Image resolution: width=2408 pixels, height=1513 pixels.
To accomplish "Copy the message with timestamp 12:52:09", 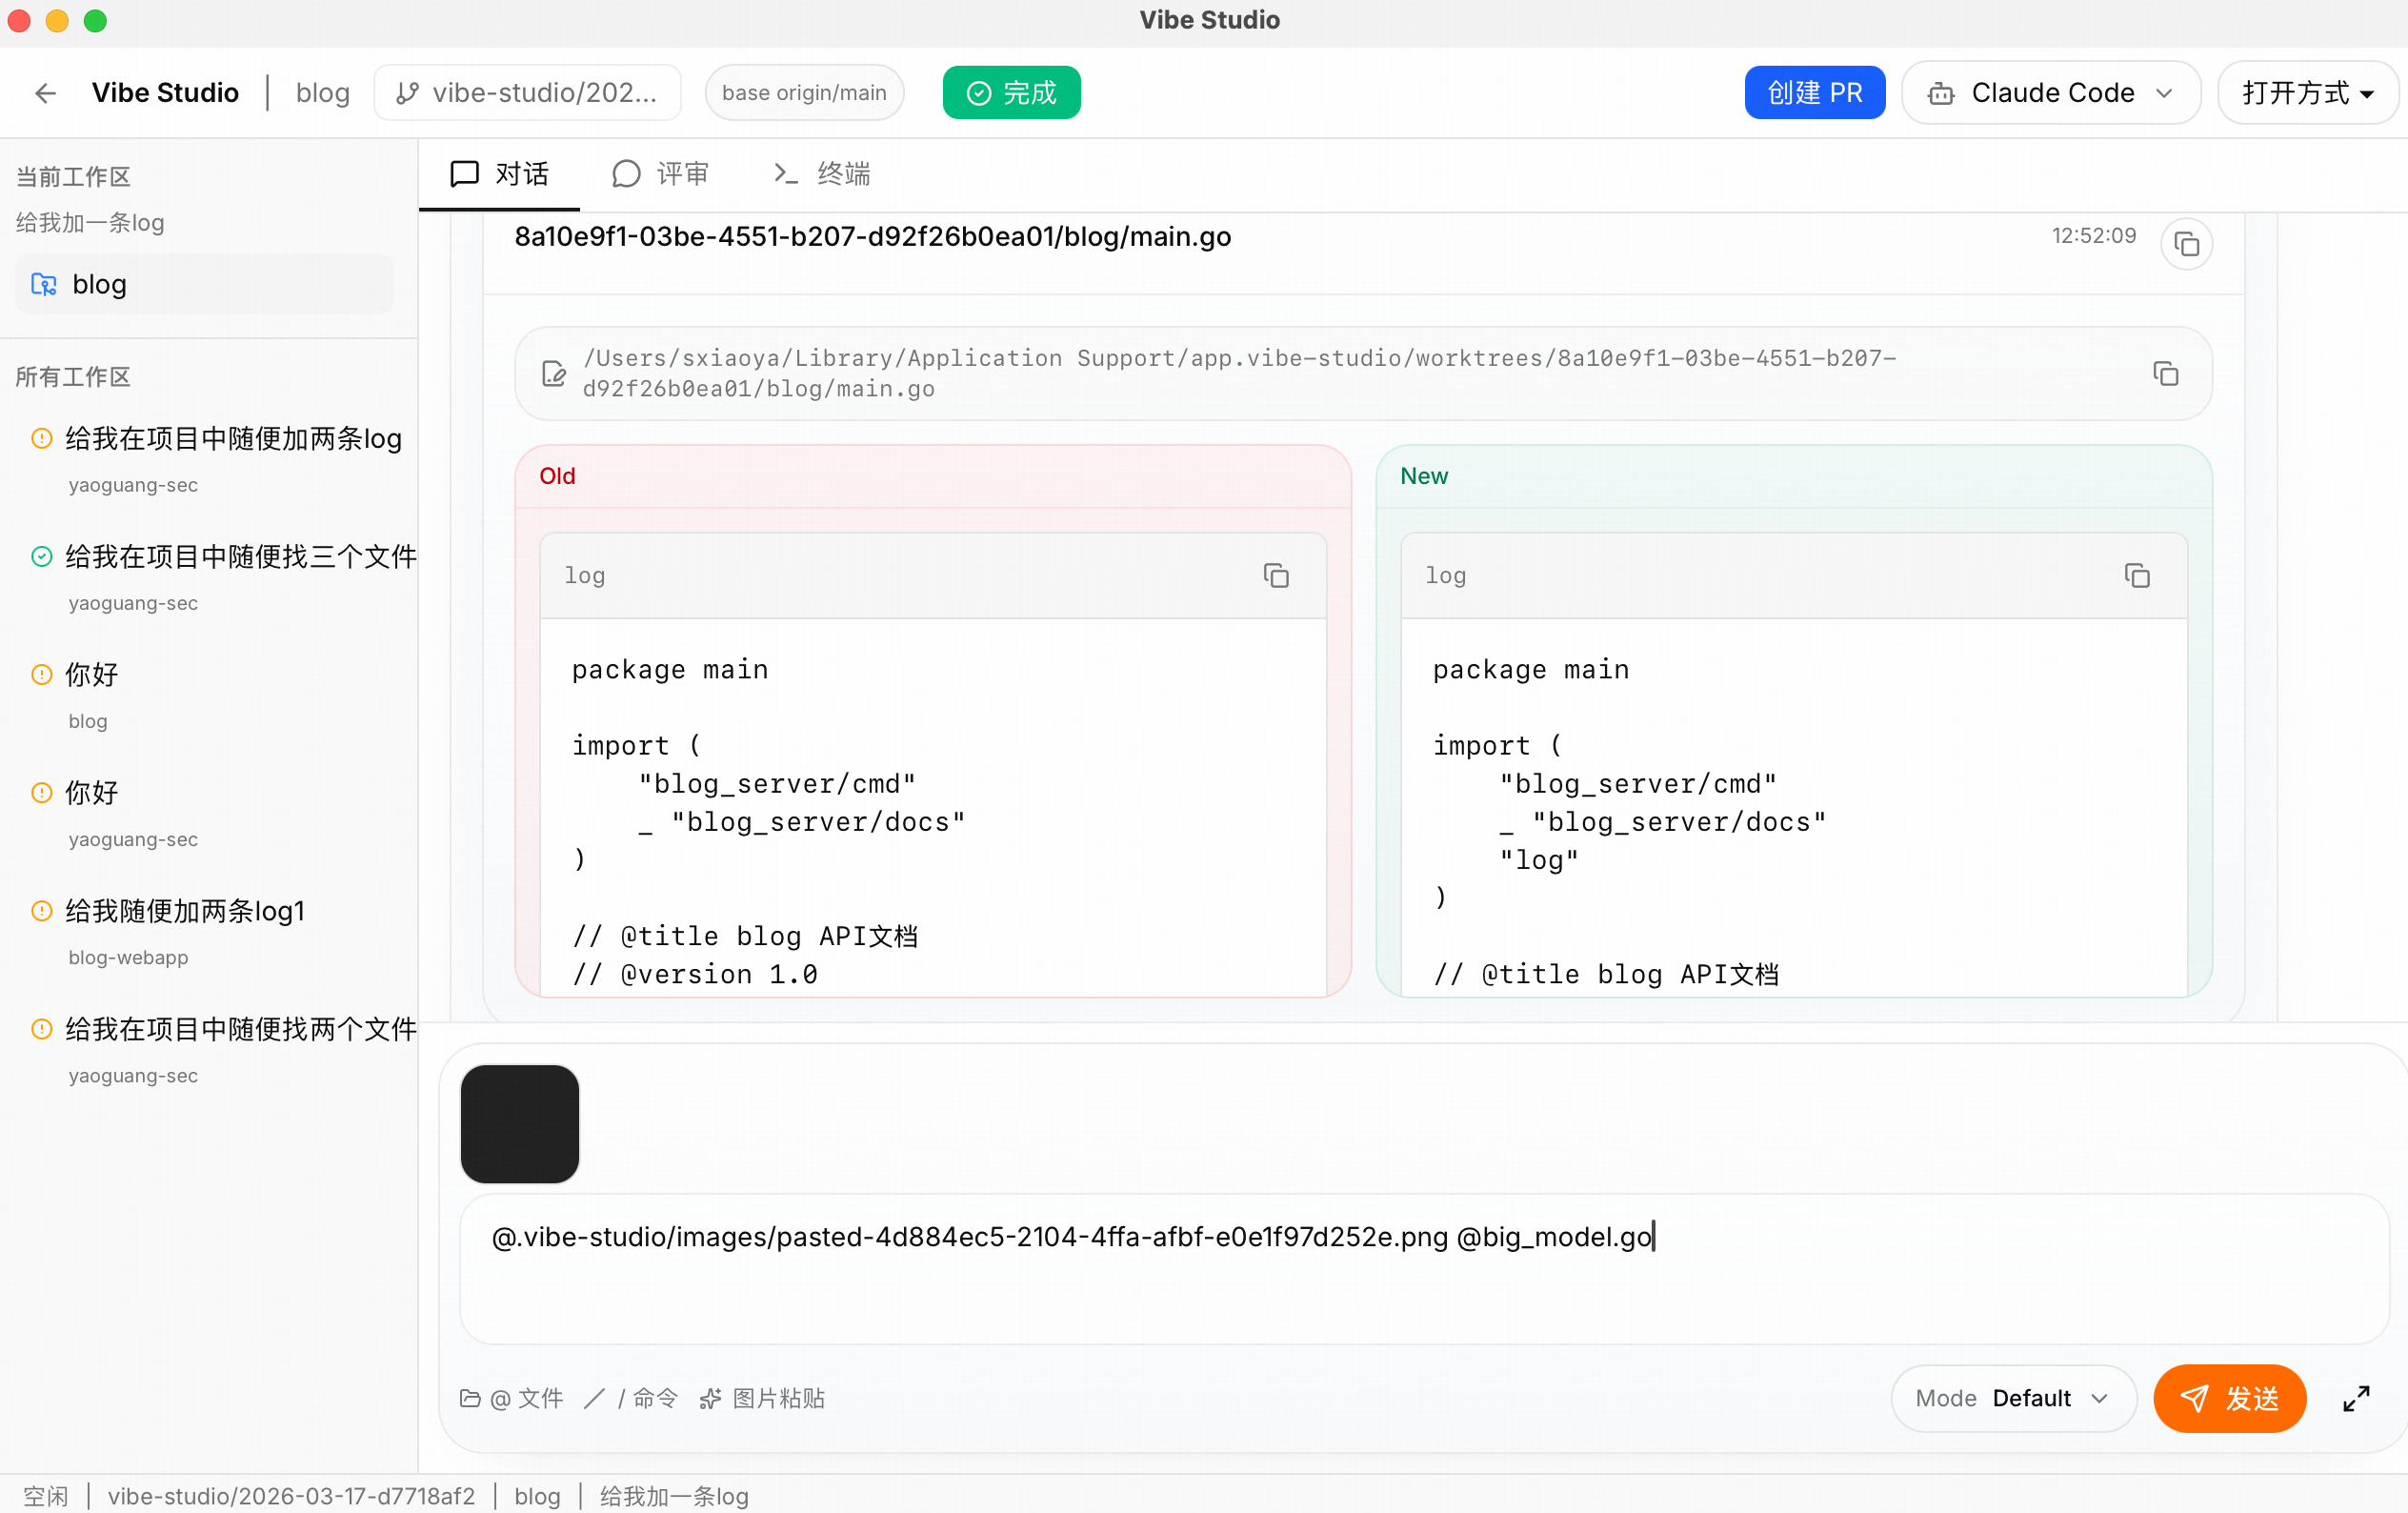I will pyautogui.click(x=2186, y=244).
